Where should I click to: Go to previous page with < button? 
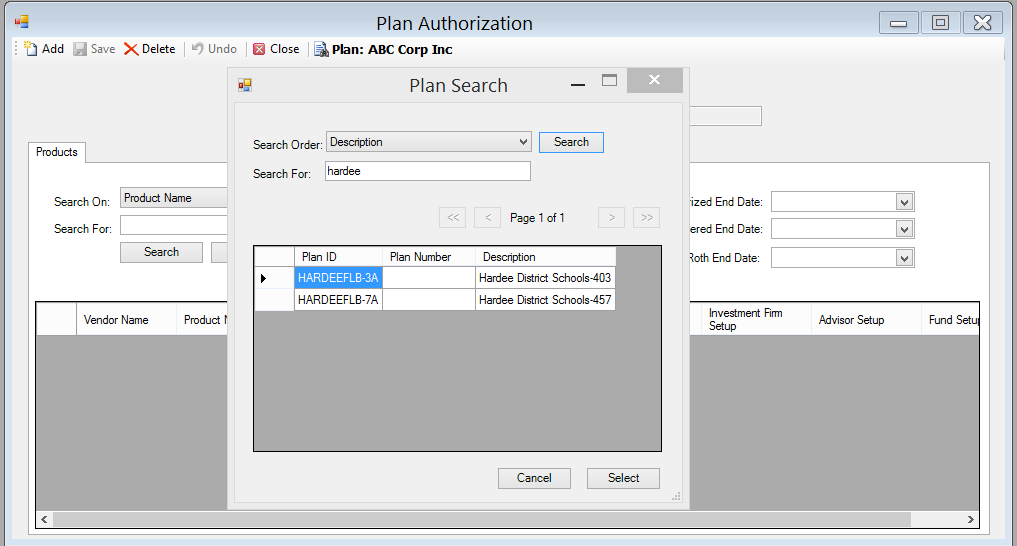point(488,217)
